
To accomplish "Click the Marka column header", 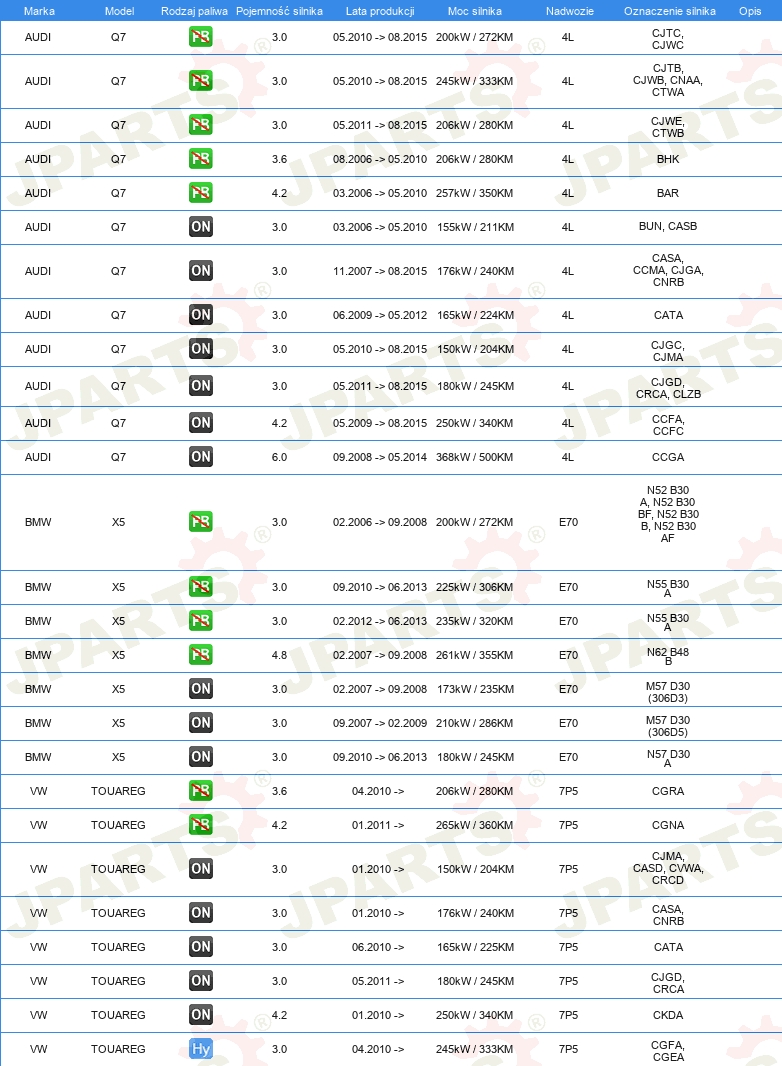I will (x=39, y=11).
